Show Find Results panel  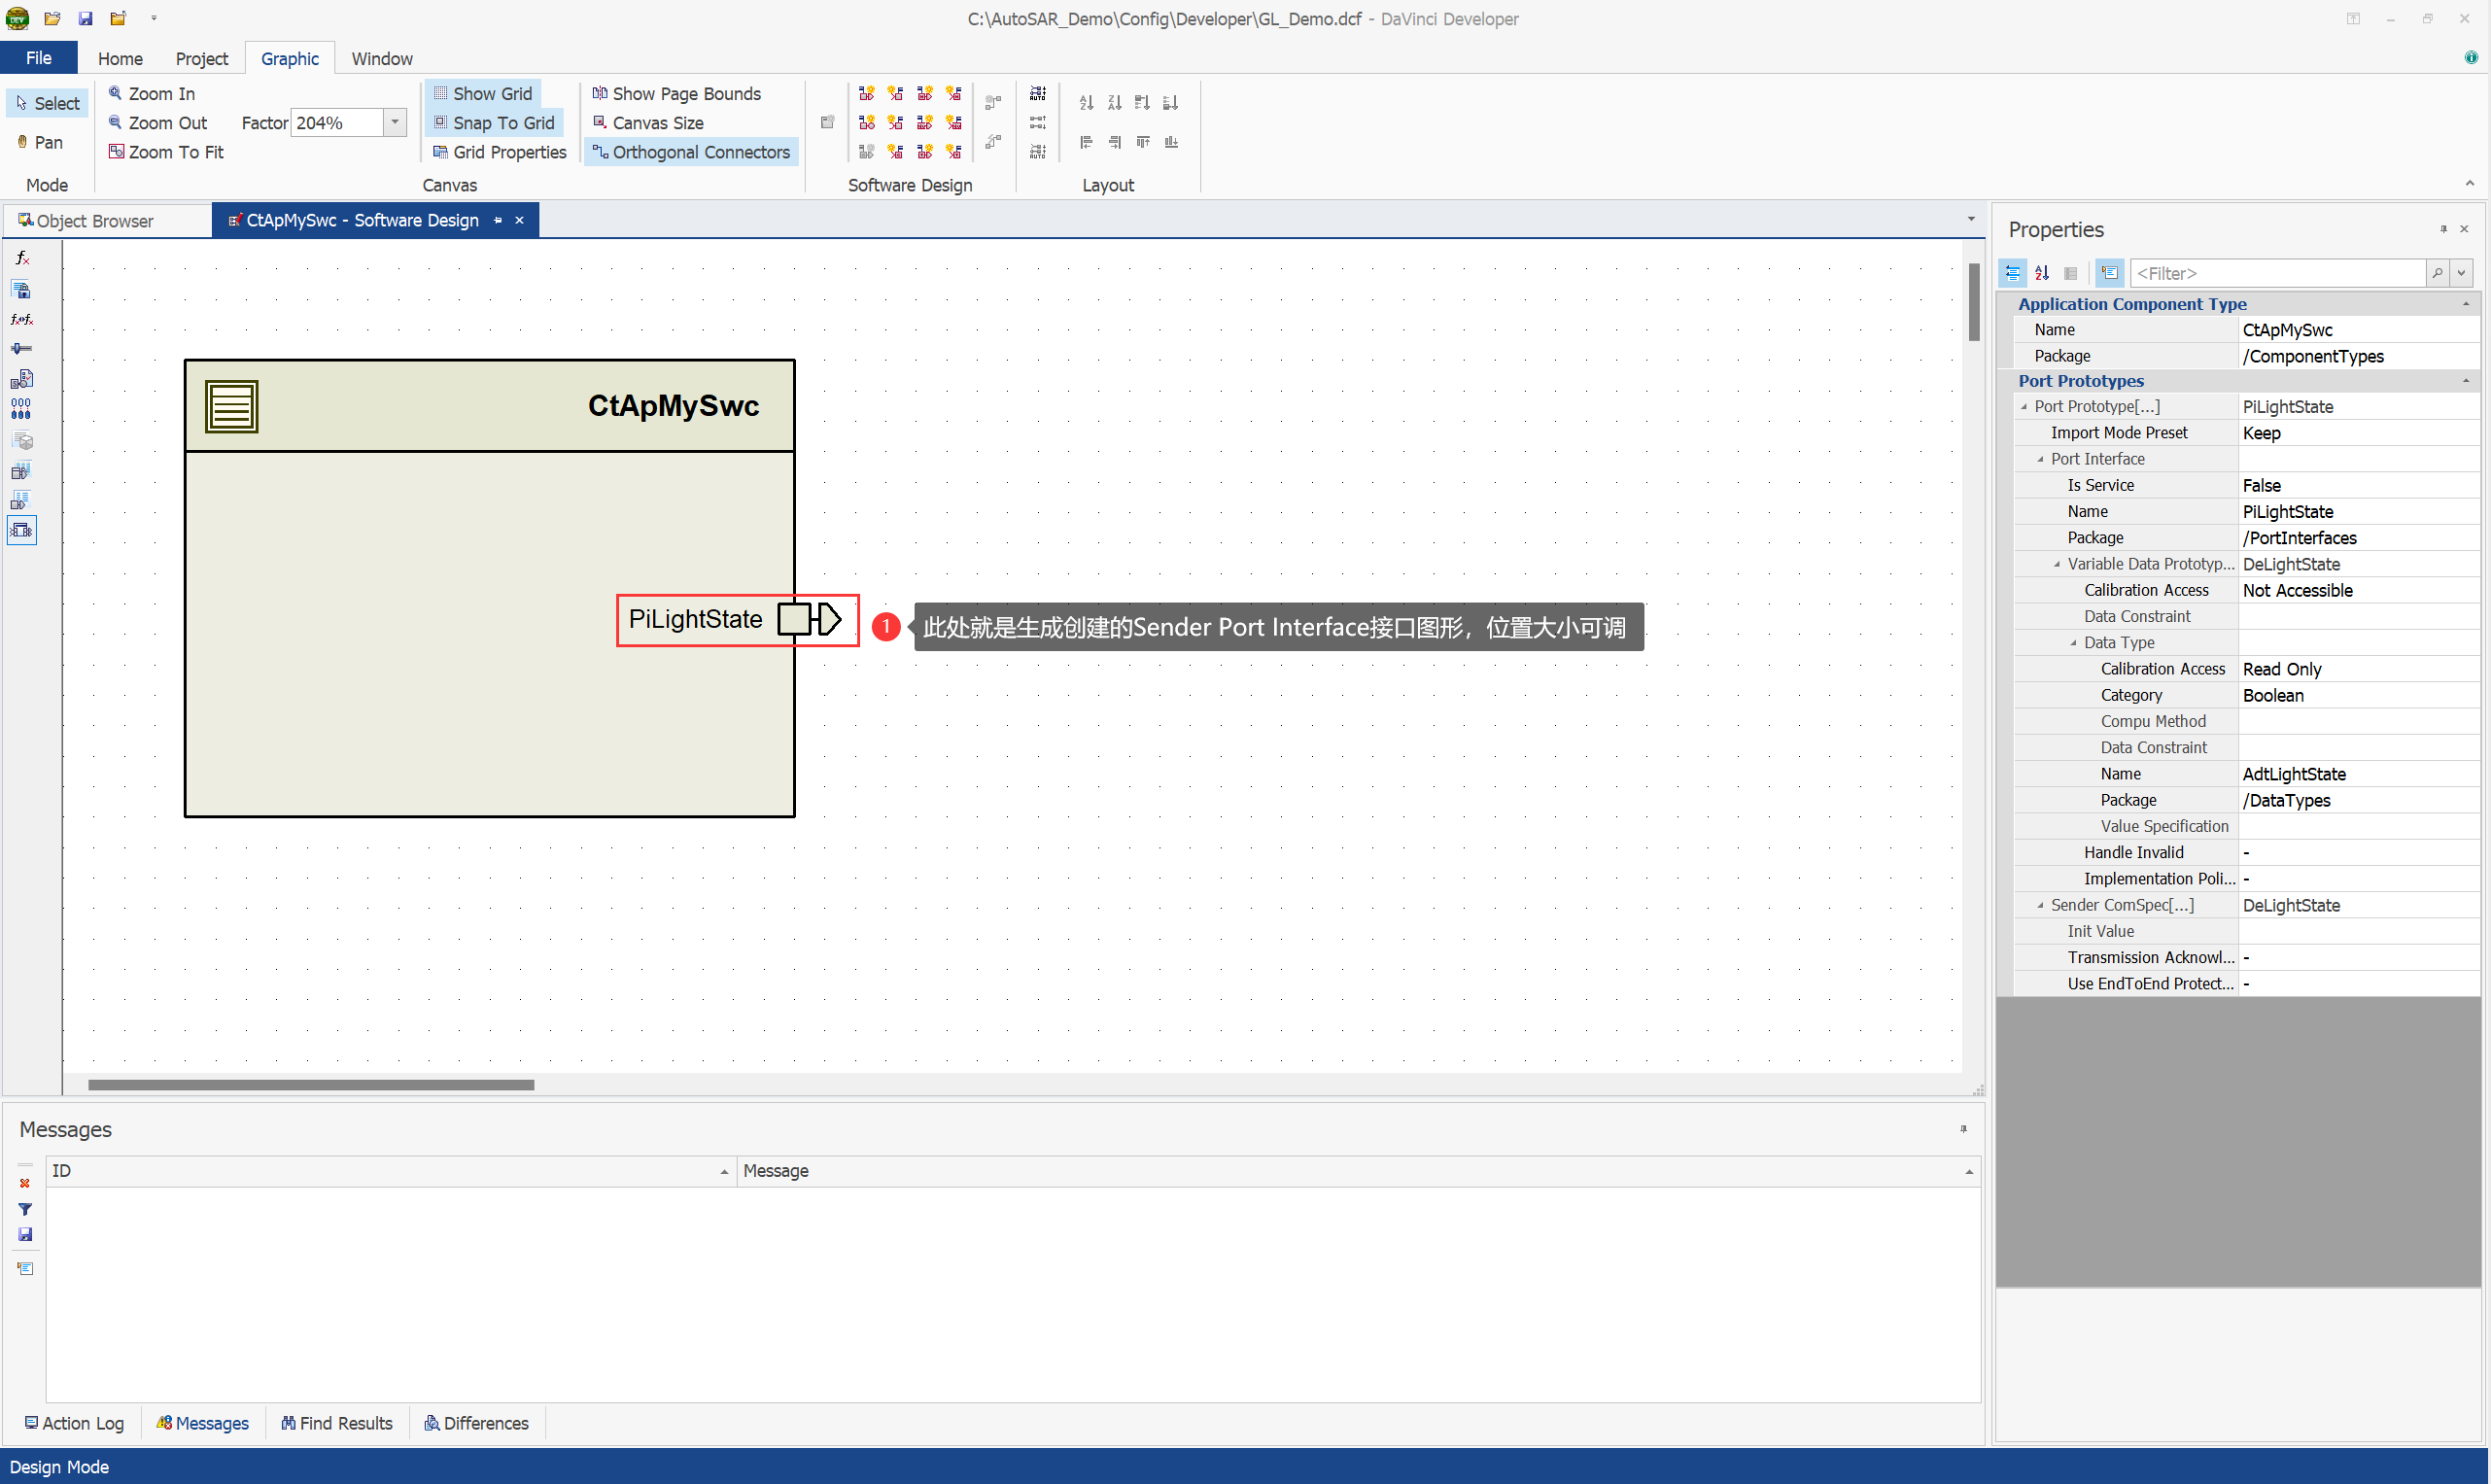[x=337, y=1422]
